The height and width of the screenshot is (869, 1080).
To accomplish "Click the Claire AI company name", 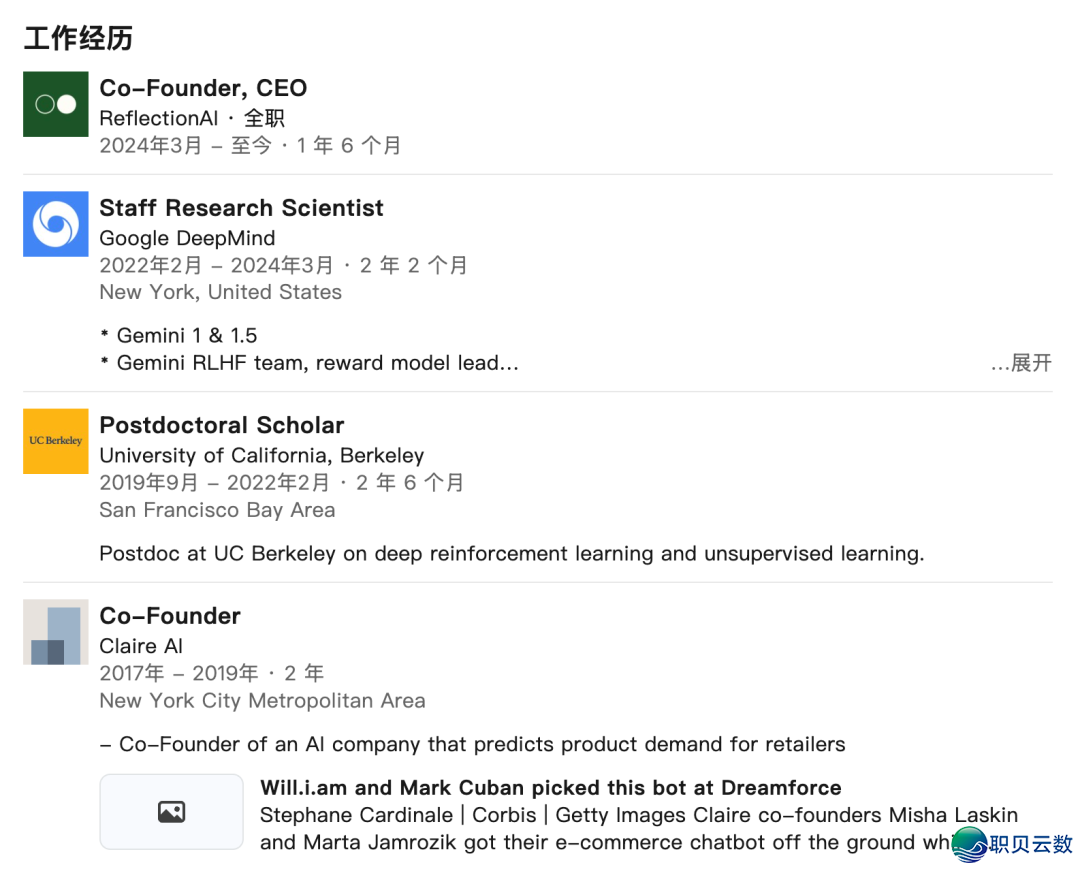I will 141,646.
